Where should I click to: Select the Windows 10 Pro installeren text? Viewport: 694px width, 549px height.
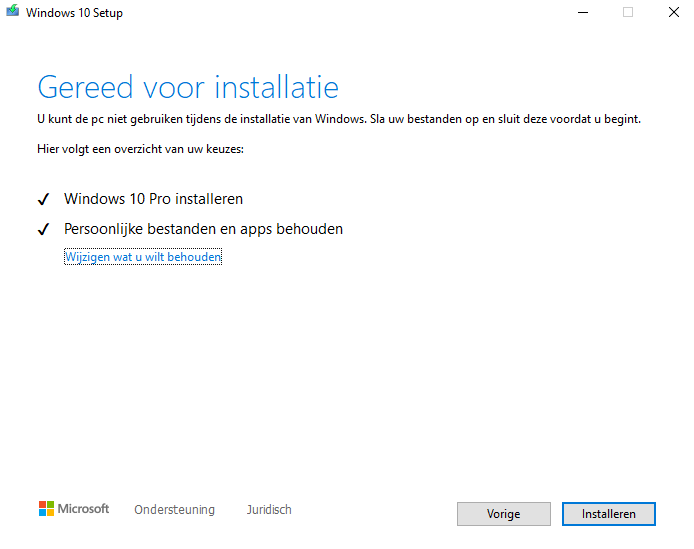[153, 199]
